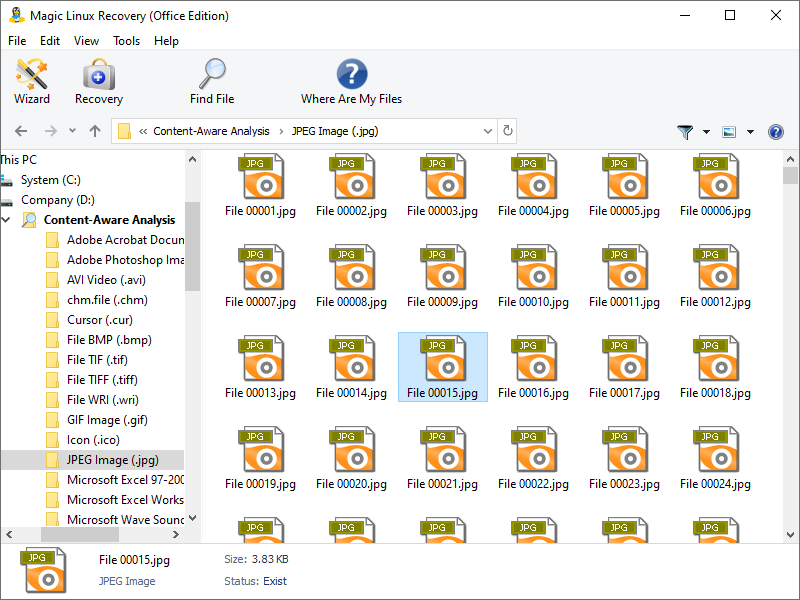Click the Recovery toolbar icon
Screen dimensions: 800x600
pyautogui.click(x=99, y=81)
